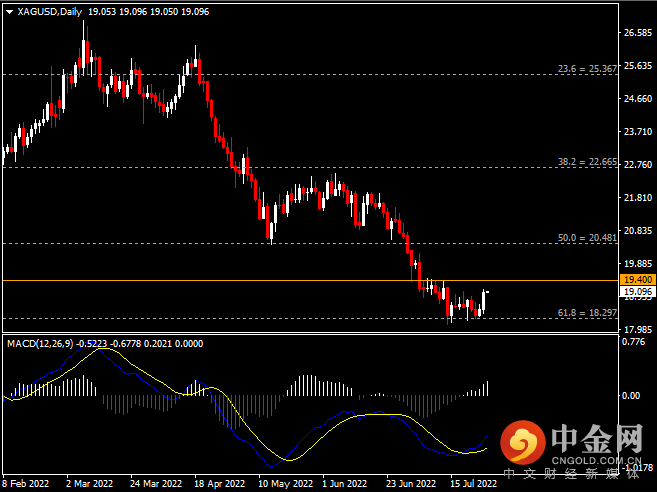Click the 18 Apr 2022 date label

pos(220,484)
